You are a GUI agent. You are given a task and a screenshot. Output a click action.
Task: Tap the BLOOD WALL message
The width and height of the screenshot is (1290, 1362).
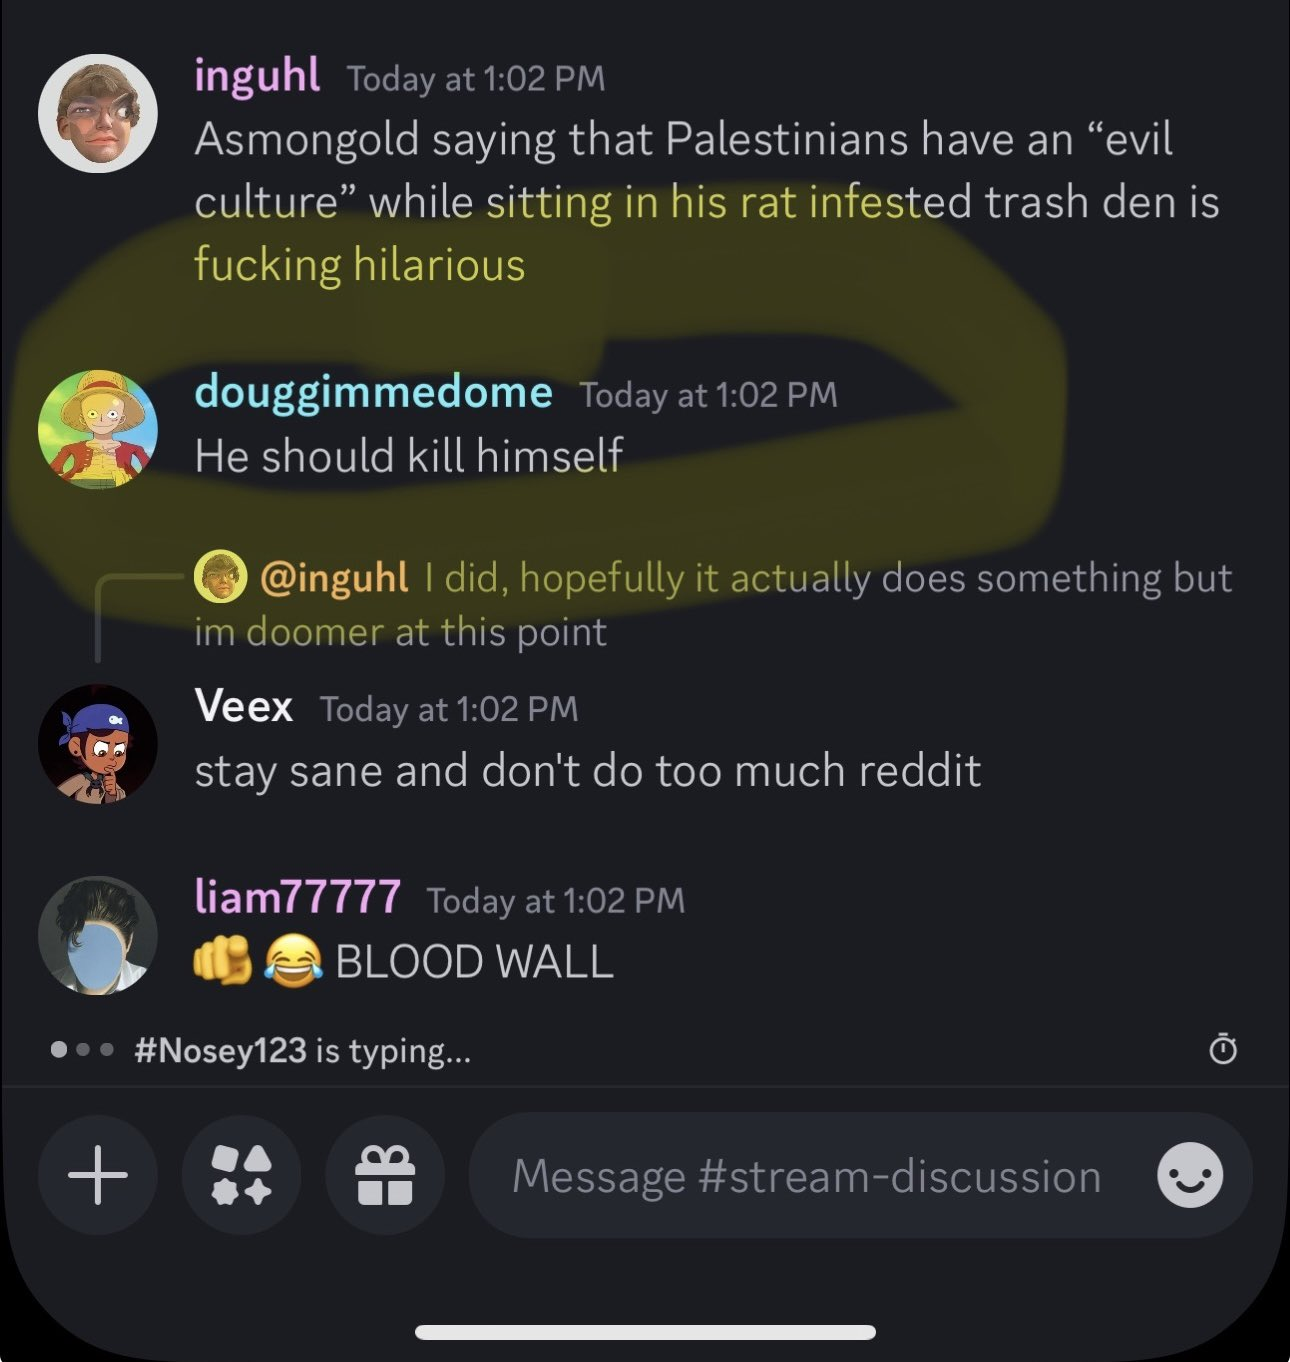point(404,962)
